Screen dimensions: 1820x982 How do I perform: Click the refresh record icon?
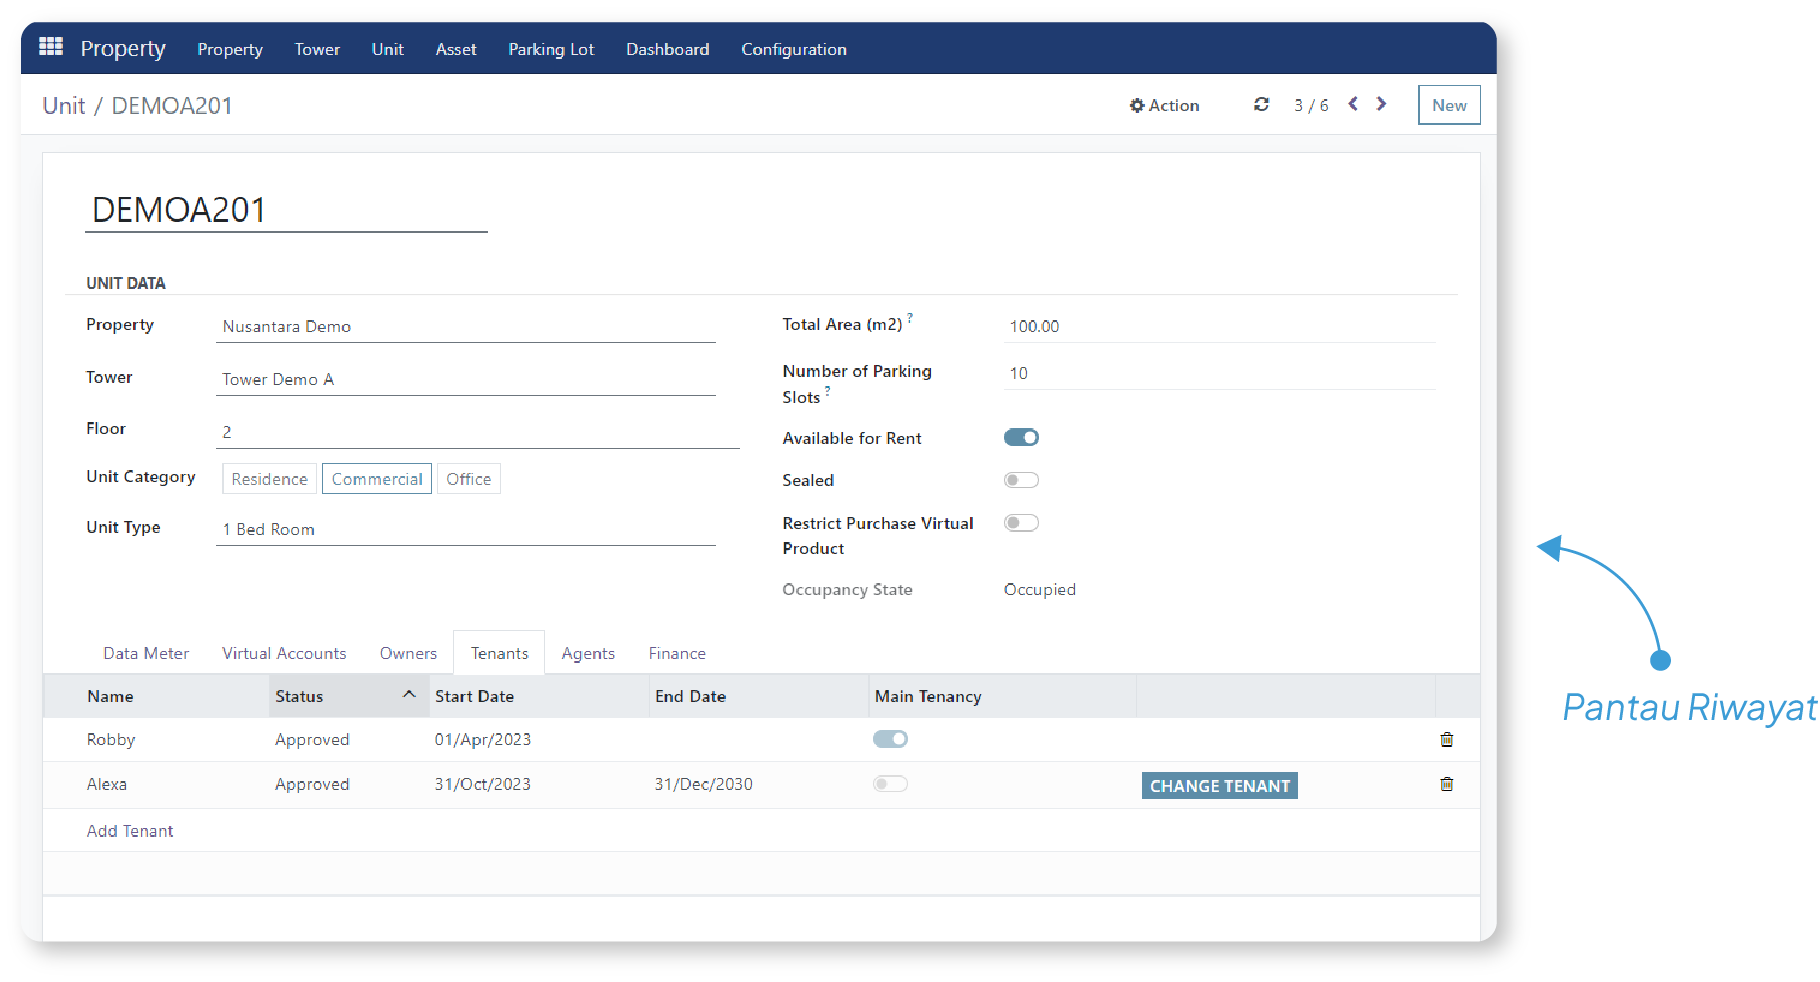1261,105
